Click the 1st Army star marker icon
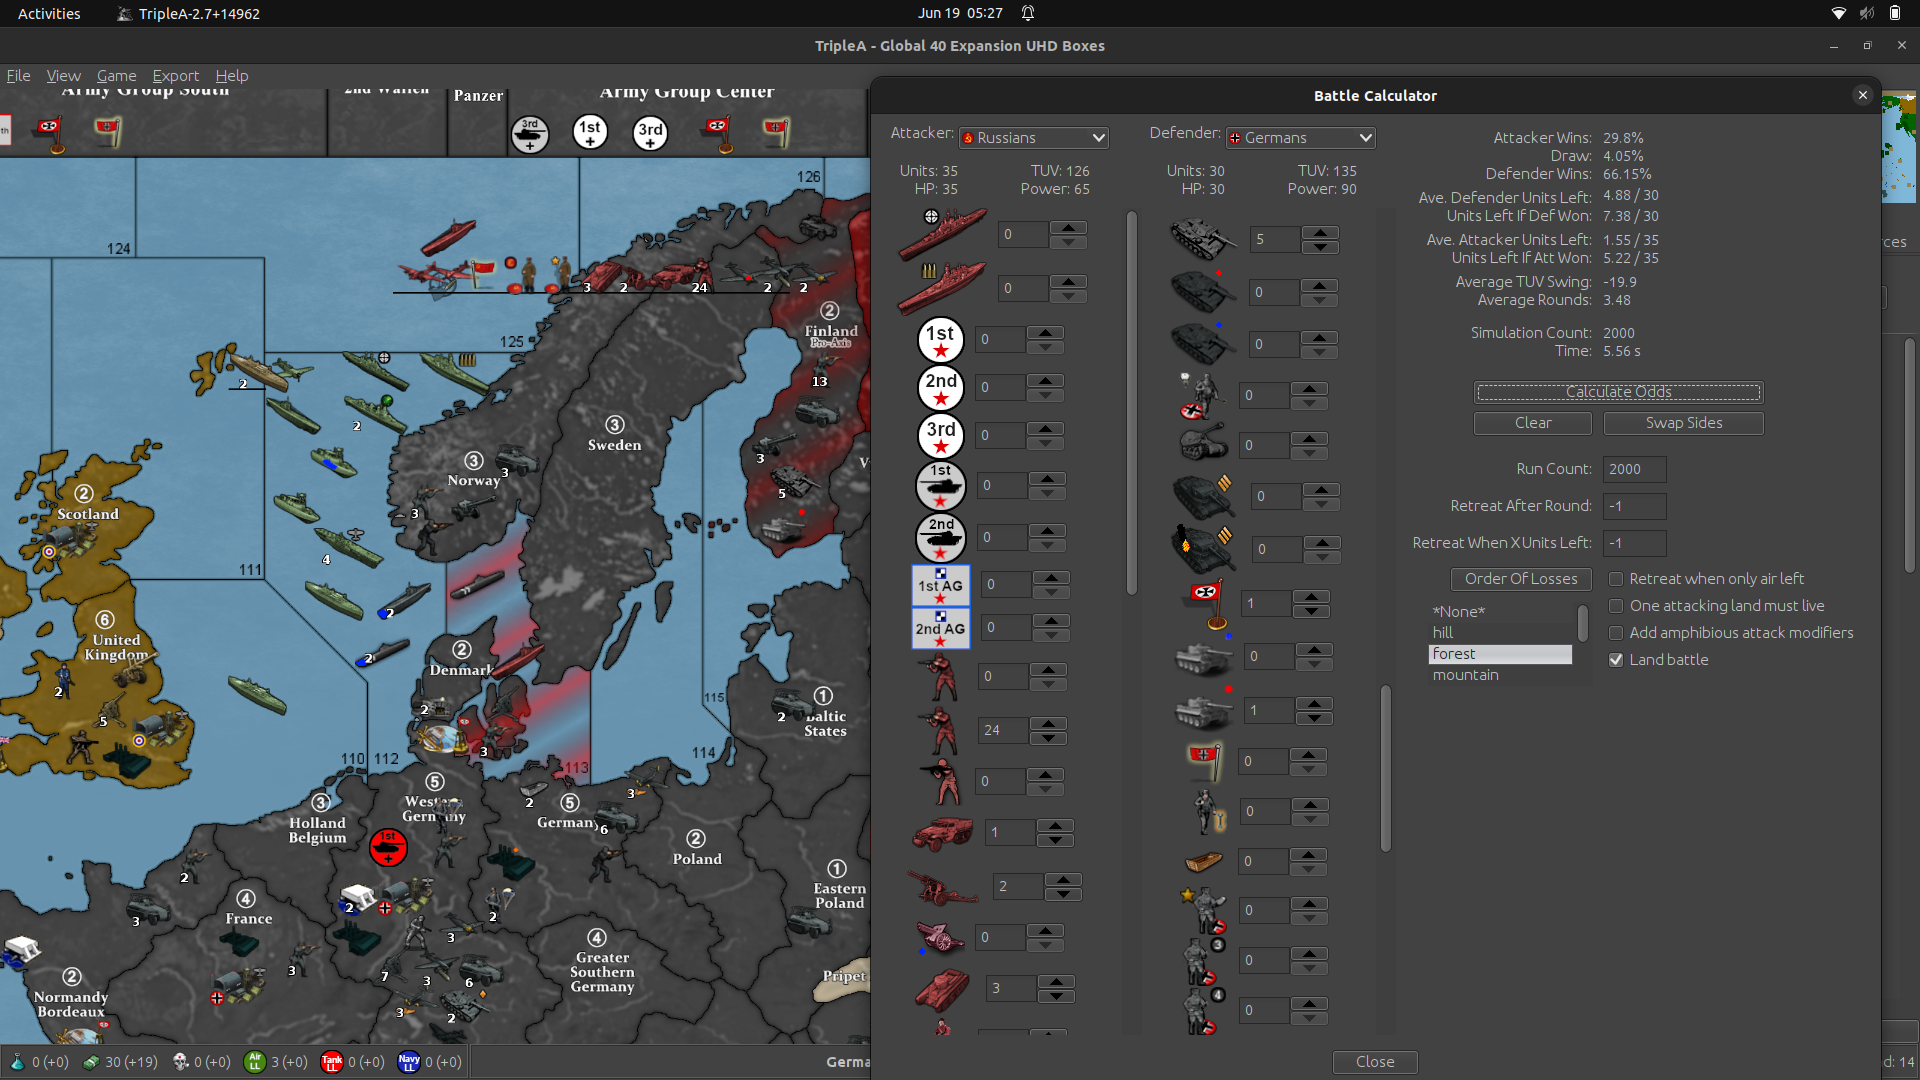This screenshot has width=1920, height=1080. (940, 340)
